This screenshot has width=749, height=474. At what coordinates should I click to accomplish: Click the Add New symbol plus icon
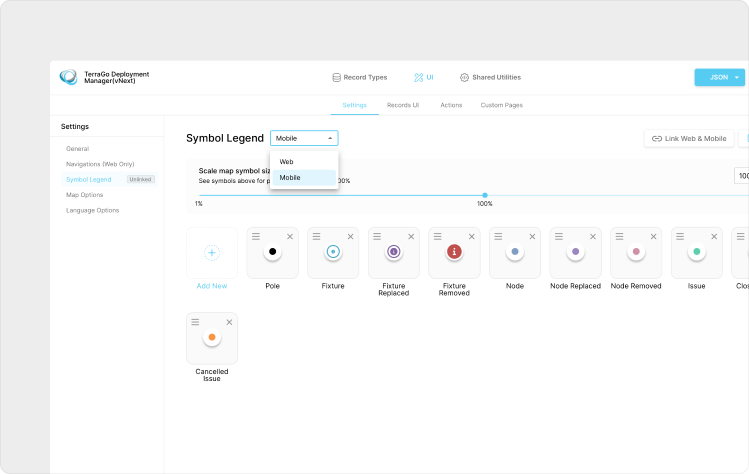point(211,253)
